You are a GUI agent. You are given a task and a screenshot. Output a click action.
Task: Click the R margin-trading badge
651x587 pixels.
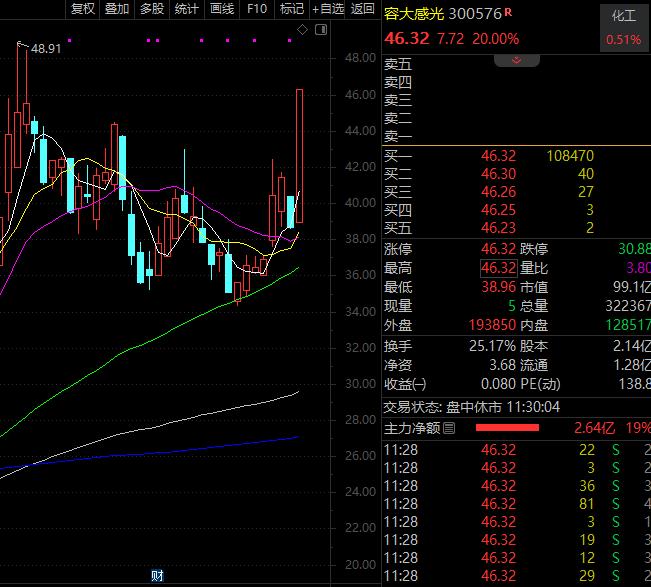tap(508, 13)
